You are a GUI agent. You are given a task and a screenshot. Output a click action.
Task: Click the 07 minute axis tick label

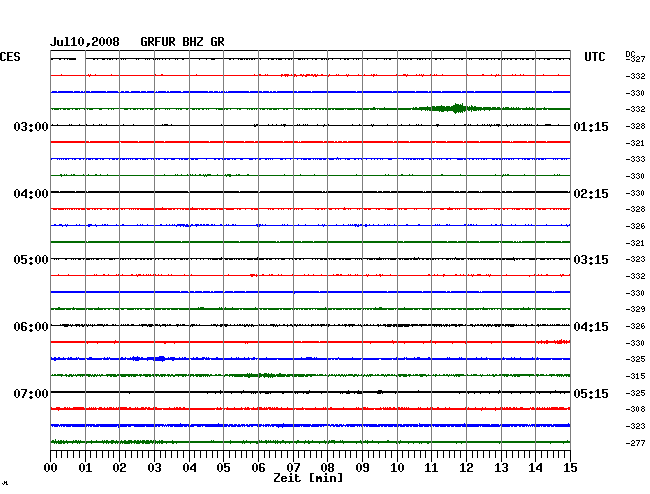coord(293,467)
